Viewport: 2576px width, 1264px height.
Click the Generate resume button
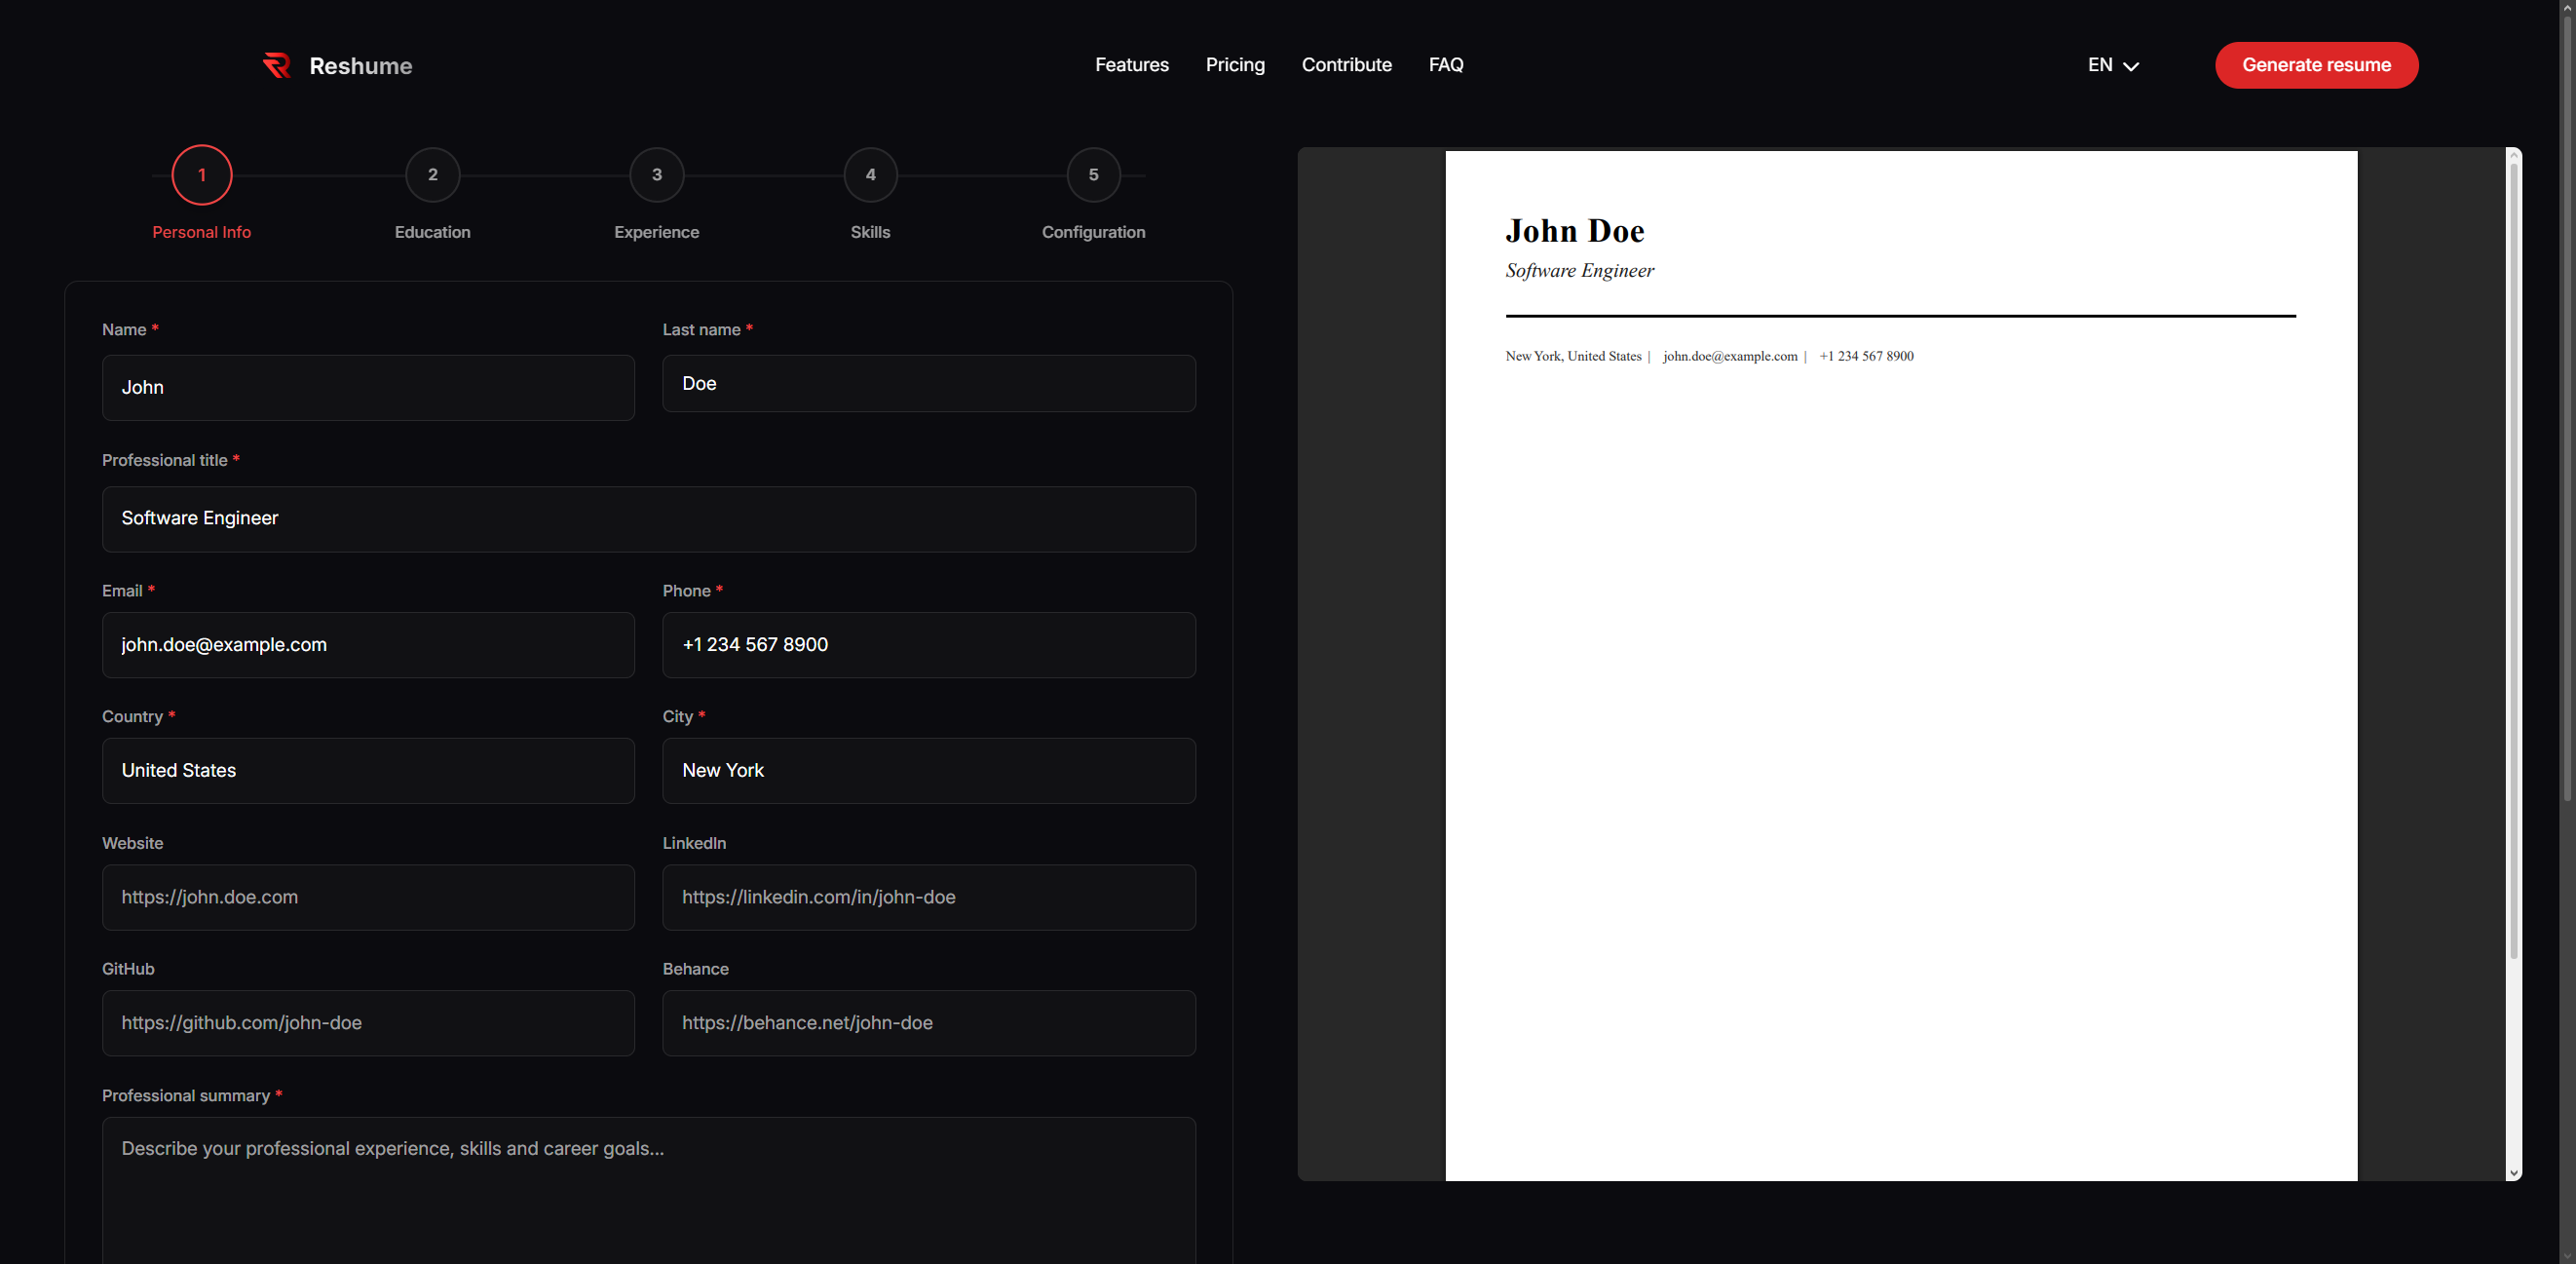point(2316,65)
